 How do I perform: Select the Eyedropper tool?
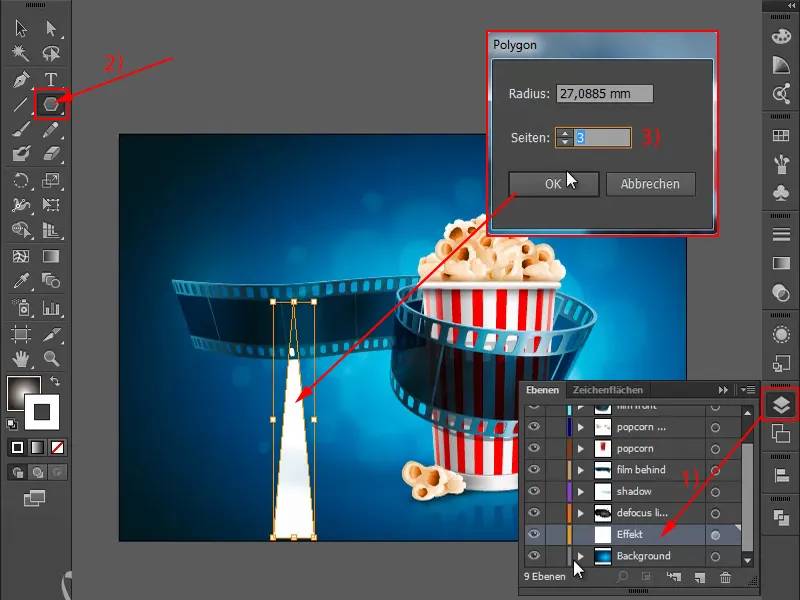[x=21, y=280]
